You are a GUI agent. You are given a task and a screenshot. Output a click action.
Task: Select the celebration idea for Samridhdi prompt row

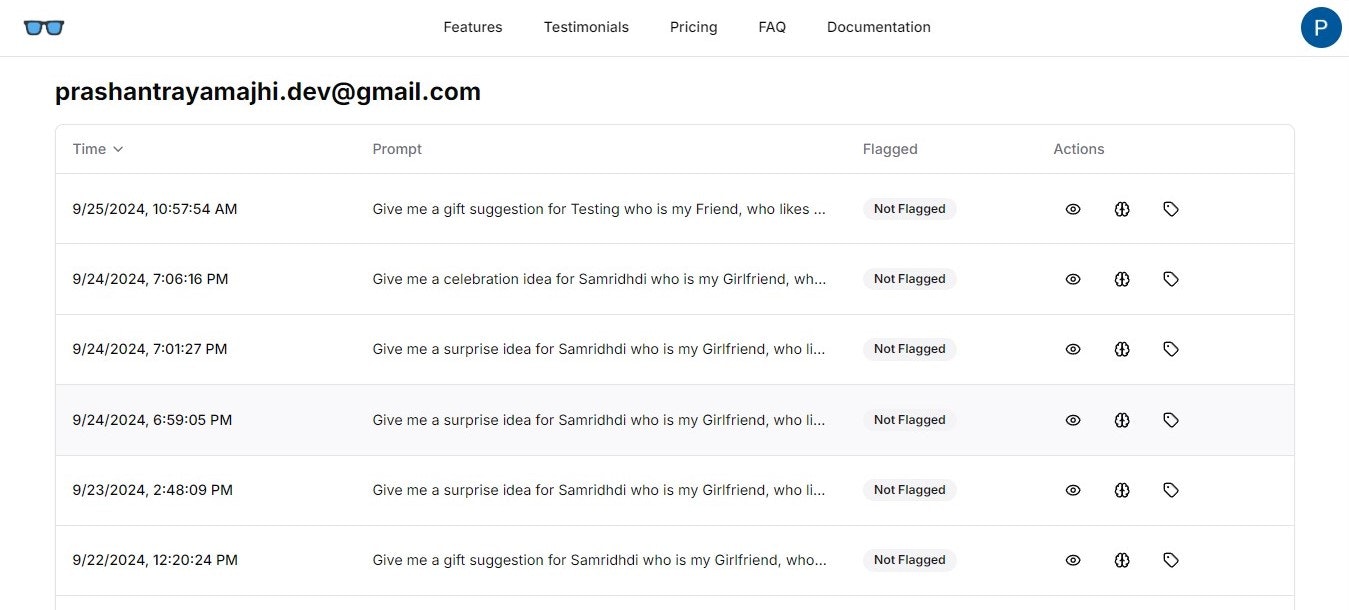click(599, 279)
